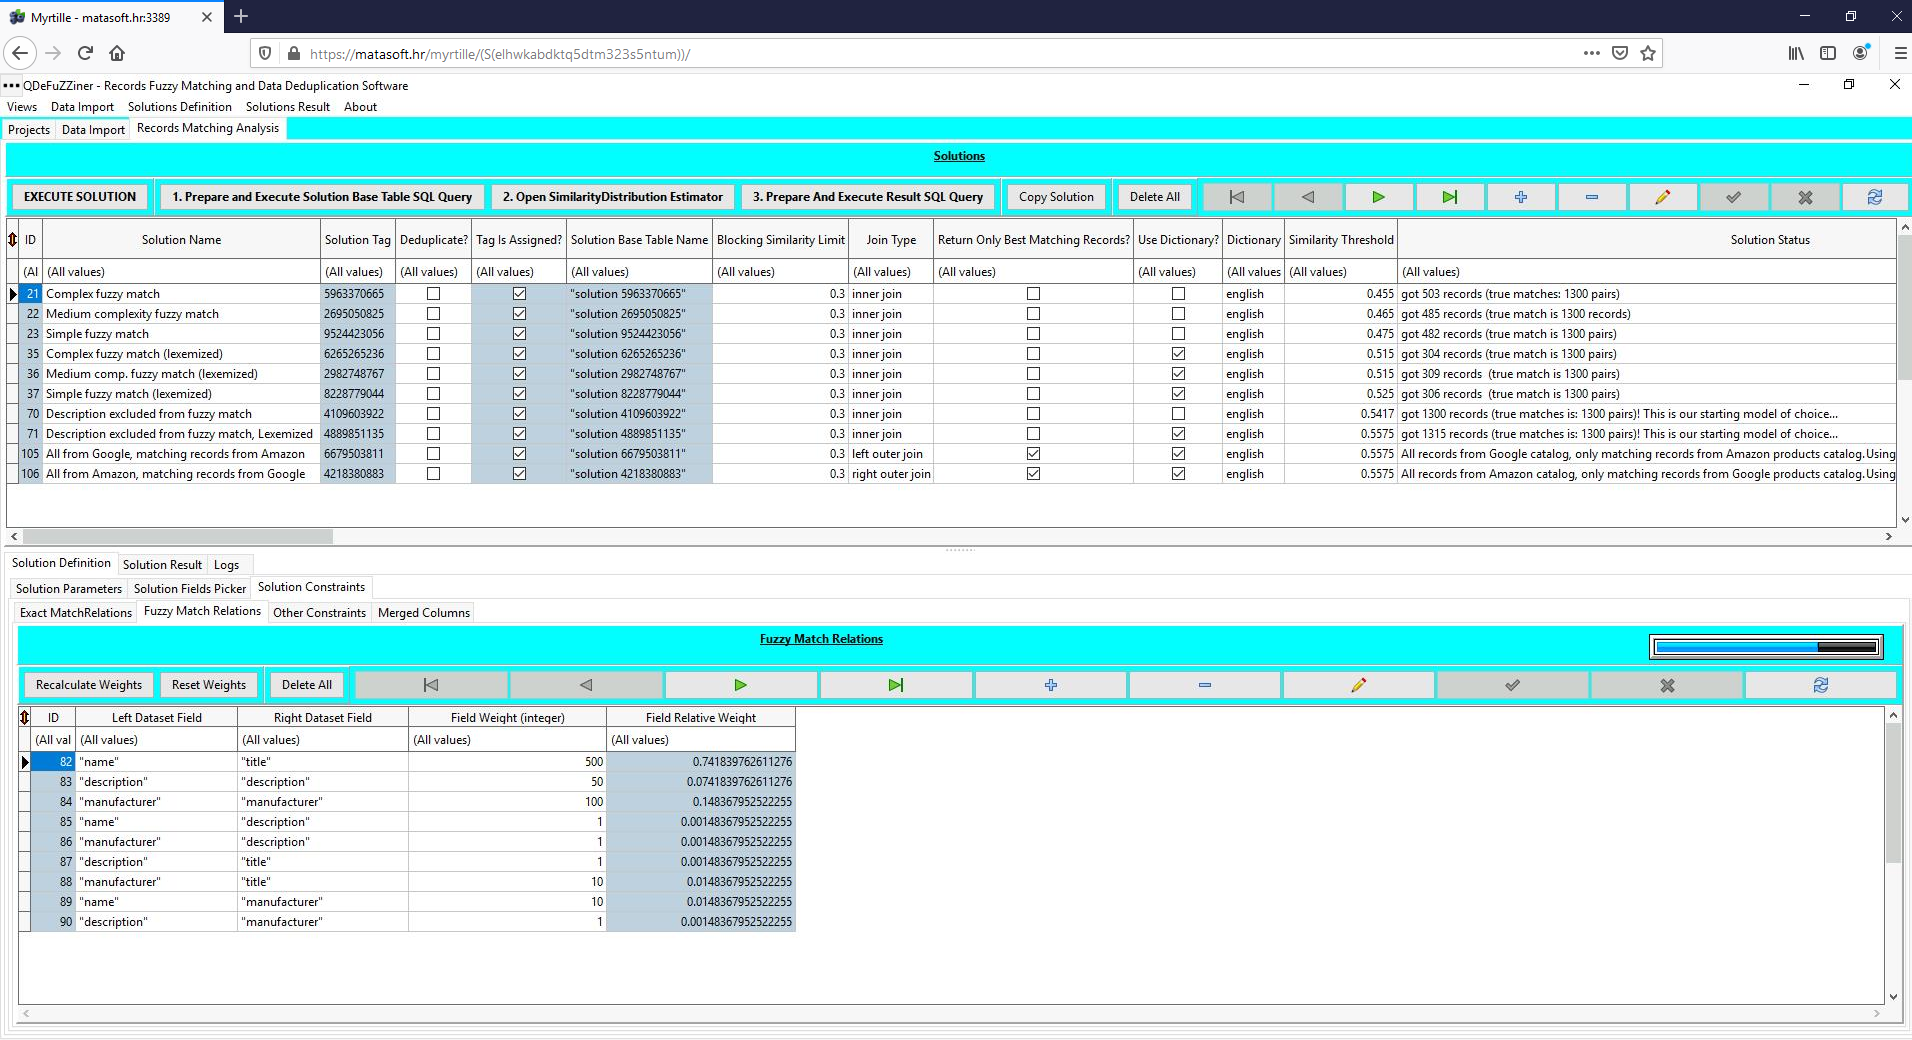Cancel fuzzy match relation edit with X
Viewport: 1912px width, 1040px height.
pos(1667,685)
